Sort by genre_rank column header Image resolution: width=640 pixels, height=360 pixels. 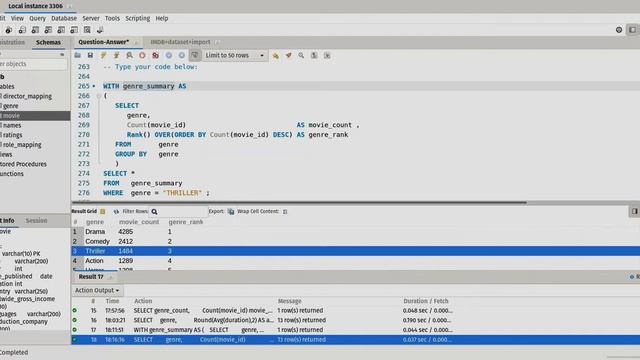click(186, 222)
